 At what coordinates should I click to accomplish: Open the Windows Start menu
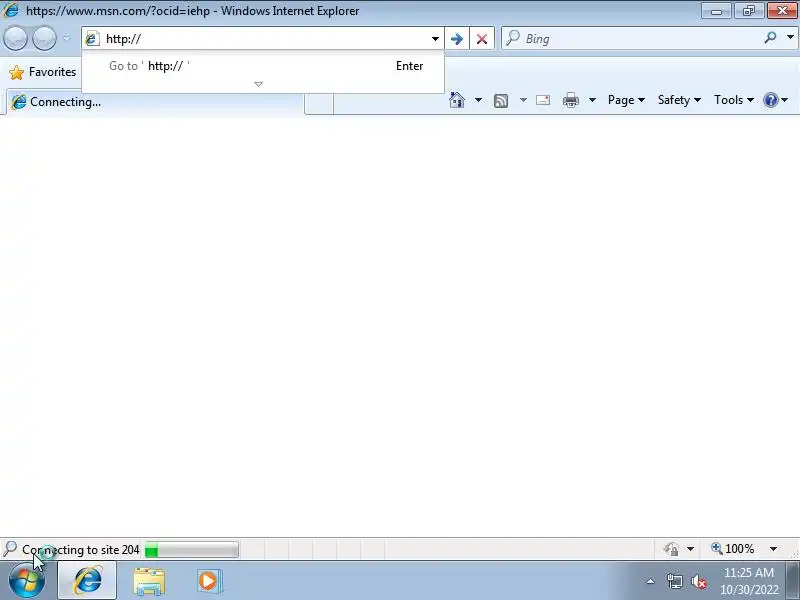point(27,581)
